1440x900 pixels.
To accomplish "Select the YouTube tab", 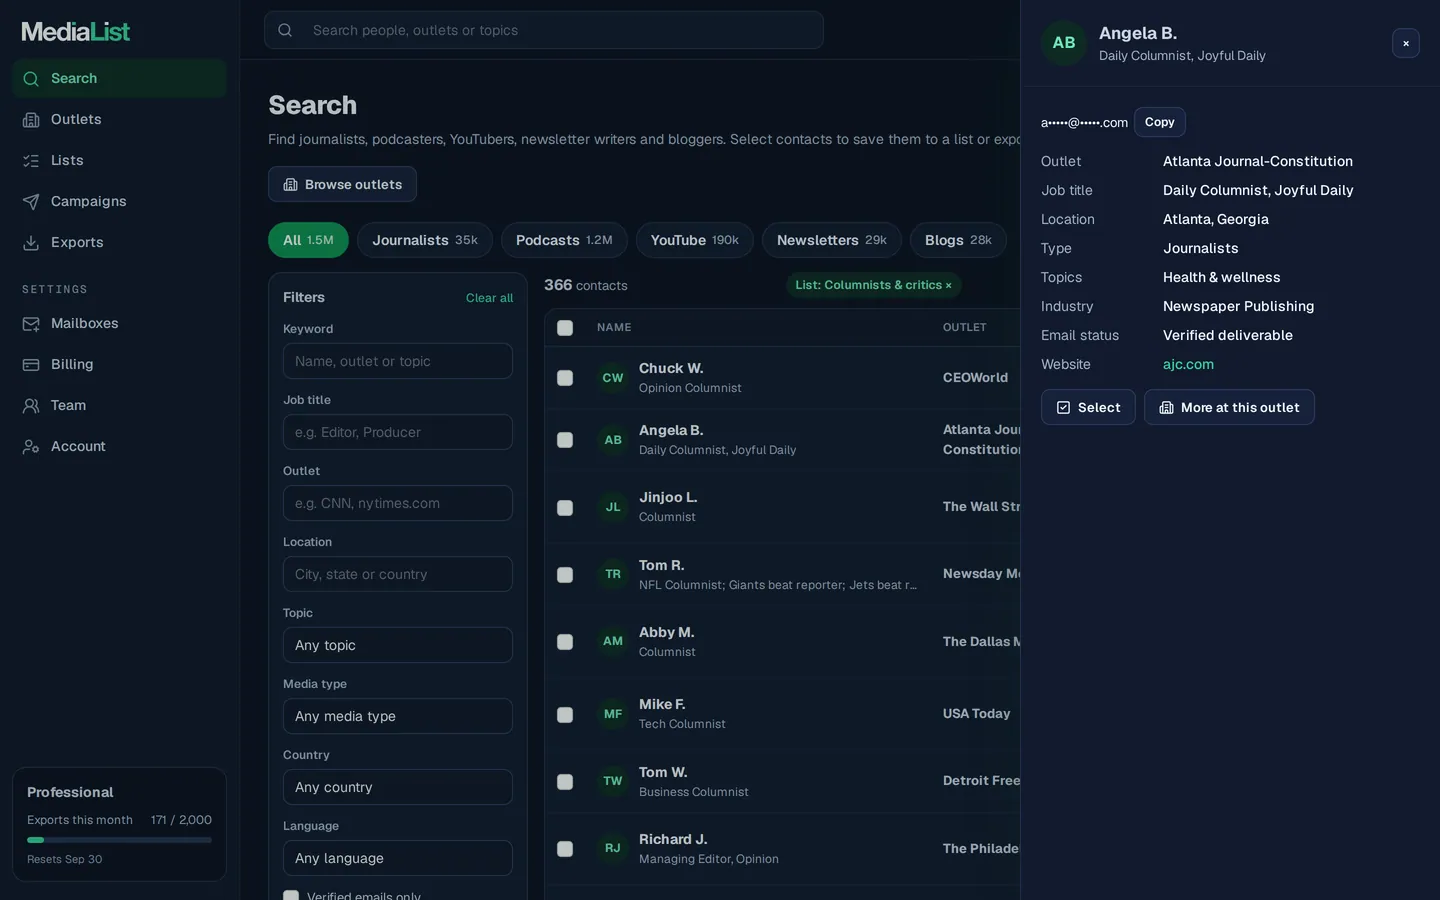I will pyautogui.click(x=694, y=240).
